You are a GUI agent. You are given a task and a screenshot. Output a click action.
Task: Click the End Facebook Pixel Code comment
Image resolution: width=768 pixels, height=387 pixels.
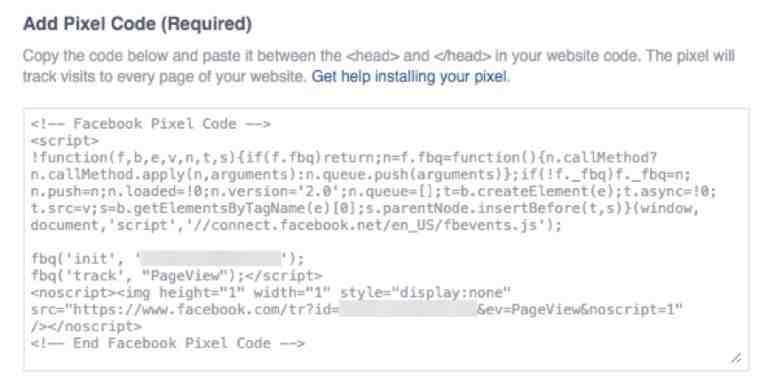point(168,343)
